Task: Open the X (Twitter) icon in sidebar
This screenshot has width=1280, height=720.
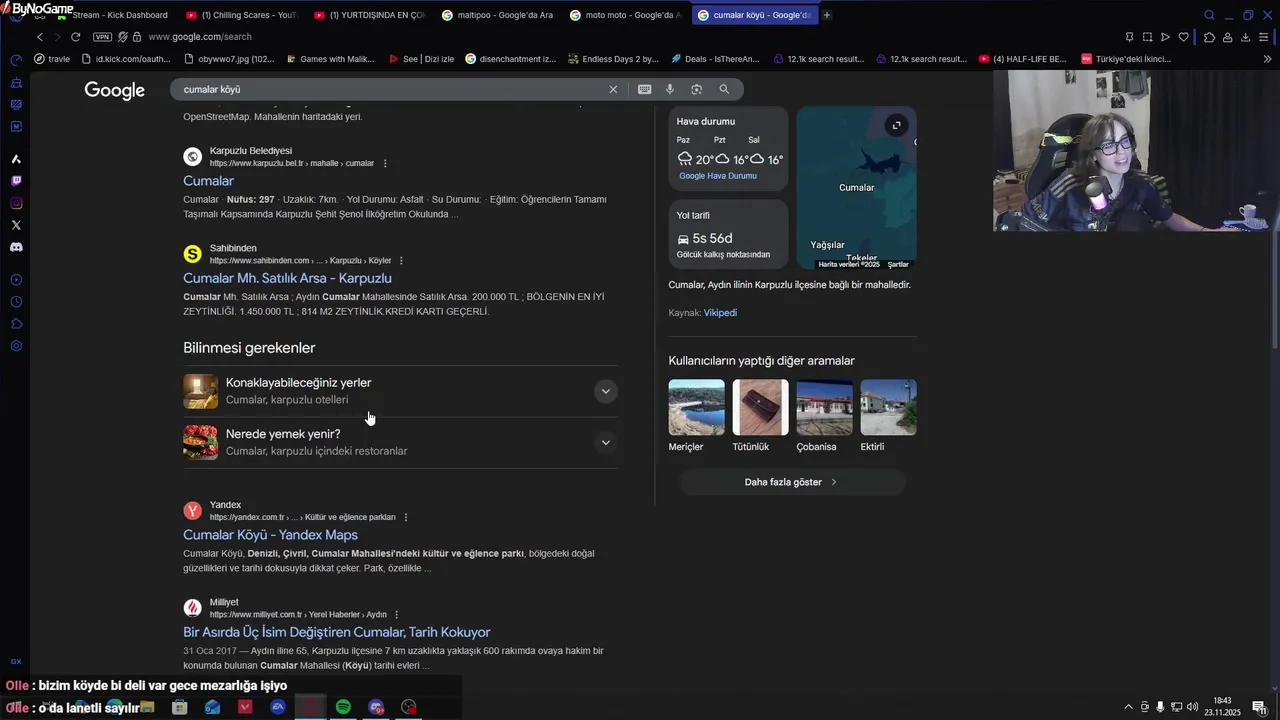Action: point(16,225)
